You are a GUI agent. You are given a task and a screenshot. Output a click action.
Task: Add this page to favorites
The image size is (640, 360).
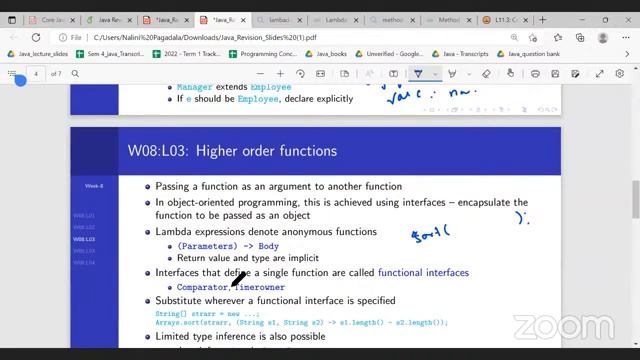coord(532,38)
